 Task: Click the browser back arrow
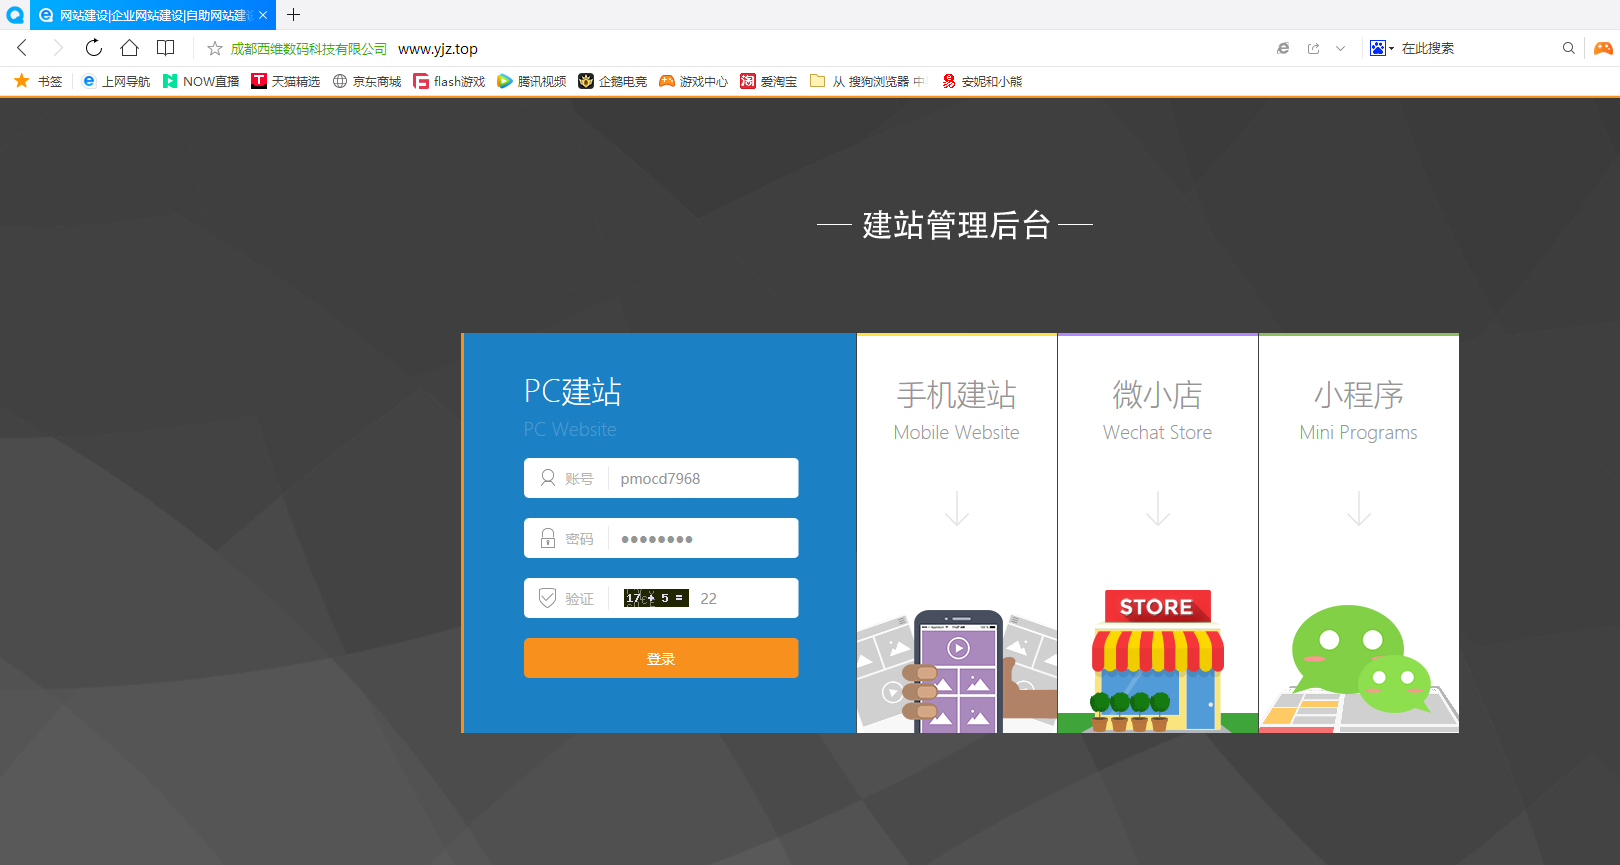click(22, 48)
